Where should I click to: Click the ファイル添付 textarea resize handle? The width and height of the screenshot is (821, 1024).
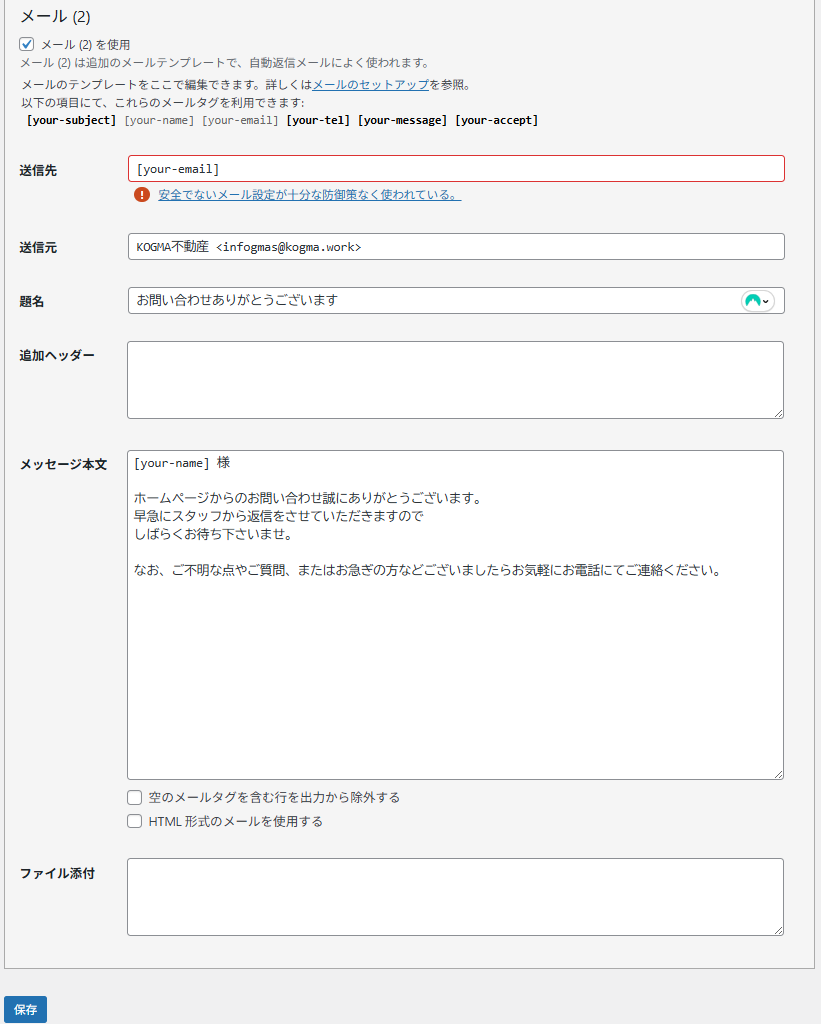click(777, 929)
